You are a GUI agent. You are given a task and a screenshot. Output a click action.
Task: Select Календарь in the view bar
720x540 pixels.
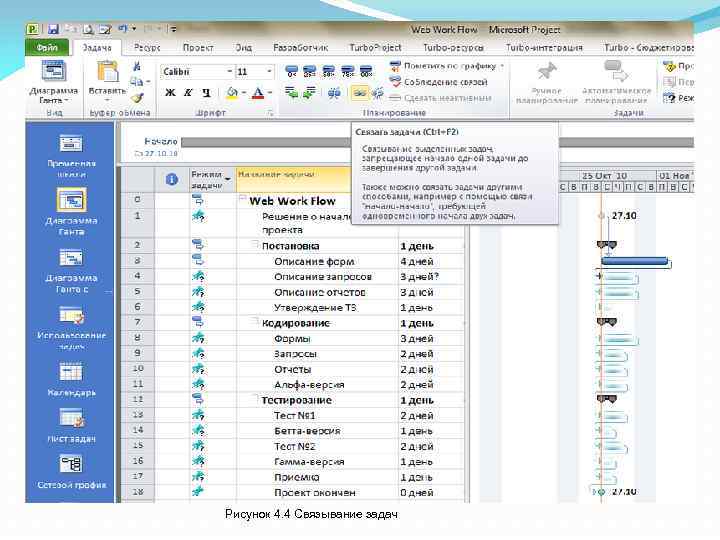[71, 379]
